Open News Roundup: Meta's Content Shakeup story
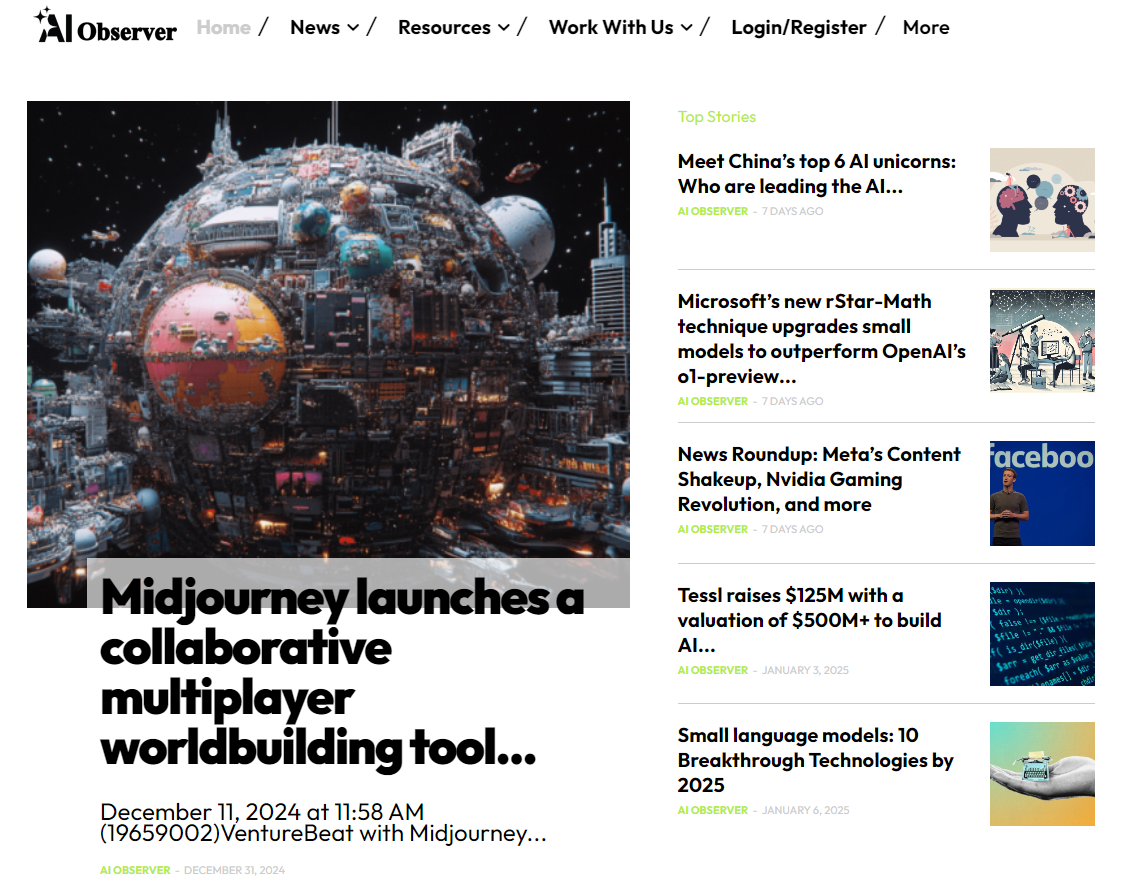The height and width of the screenshot is (891, 1147). pos(819,479)
